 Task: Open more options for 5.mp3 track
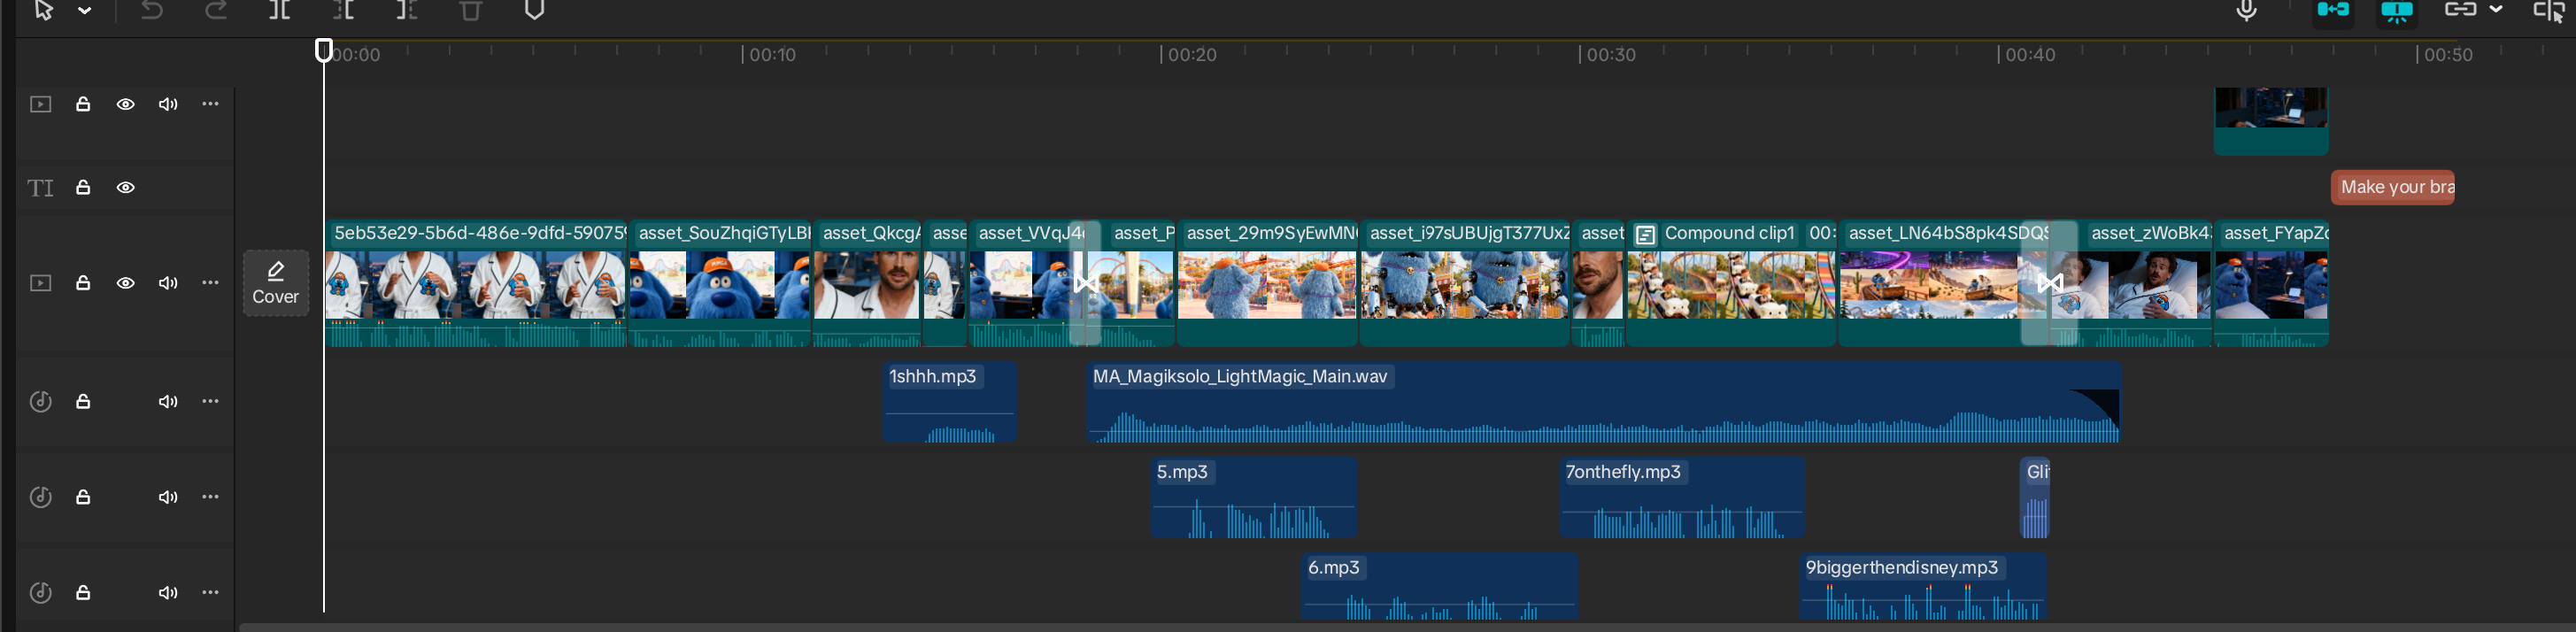[x=210, y=497]
